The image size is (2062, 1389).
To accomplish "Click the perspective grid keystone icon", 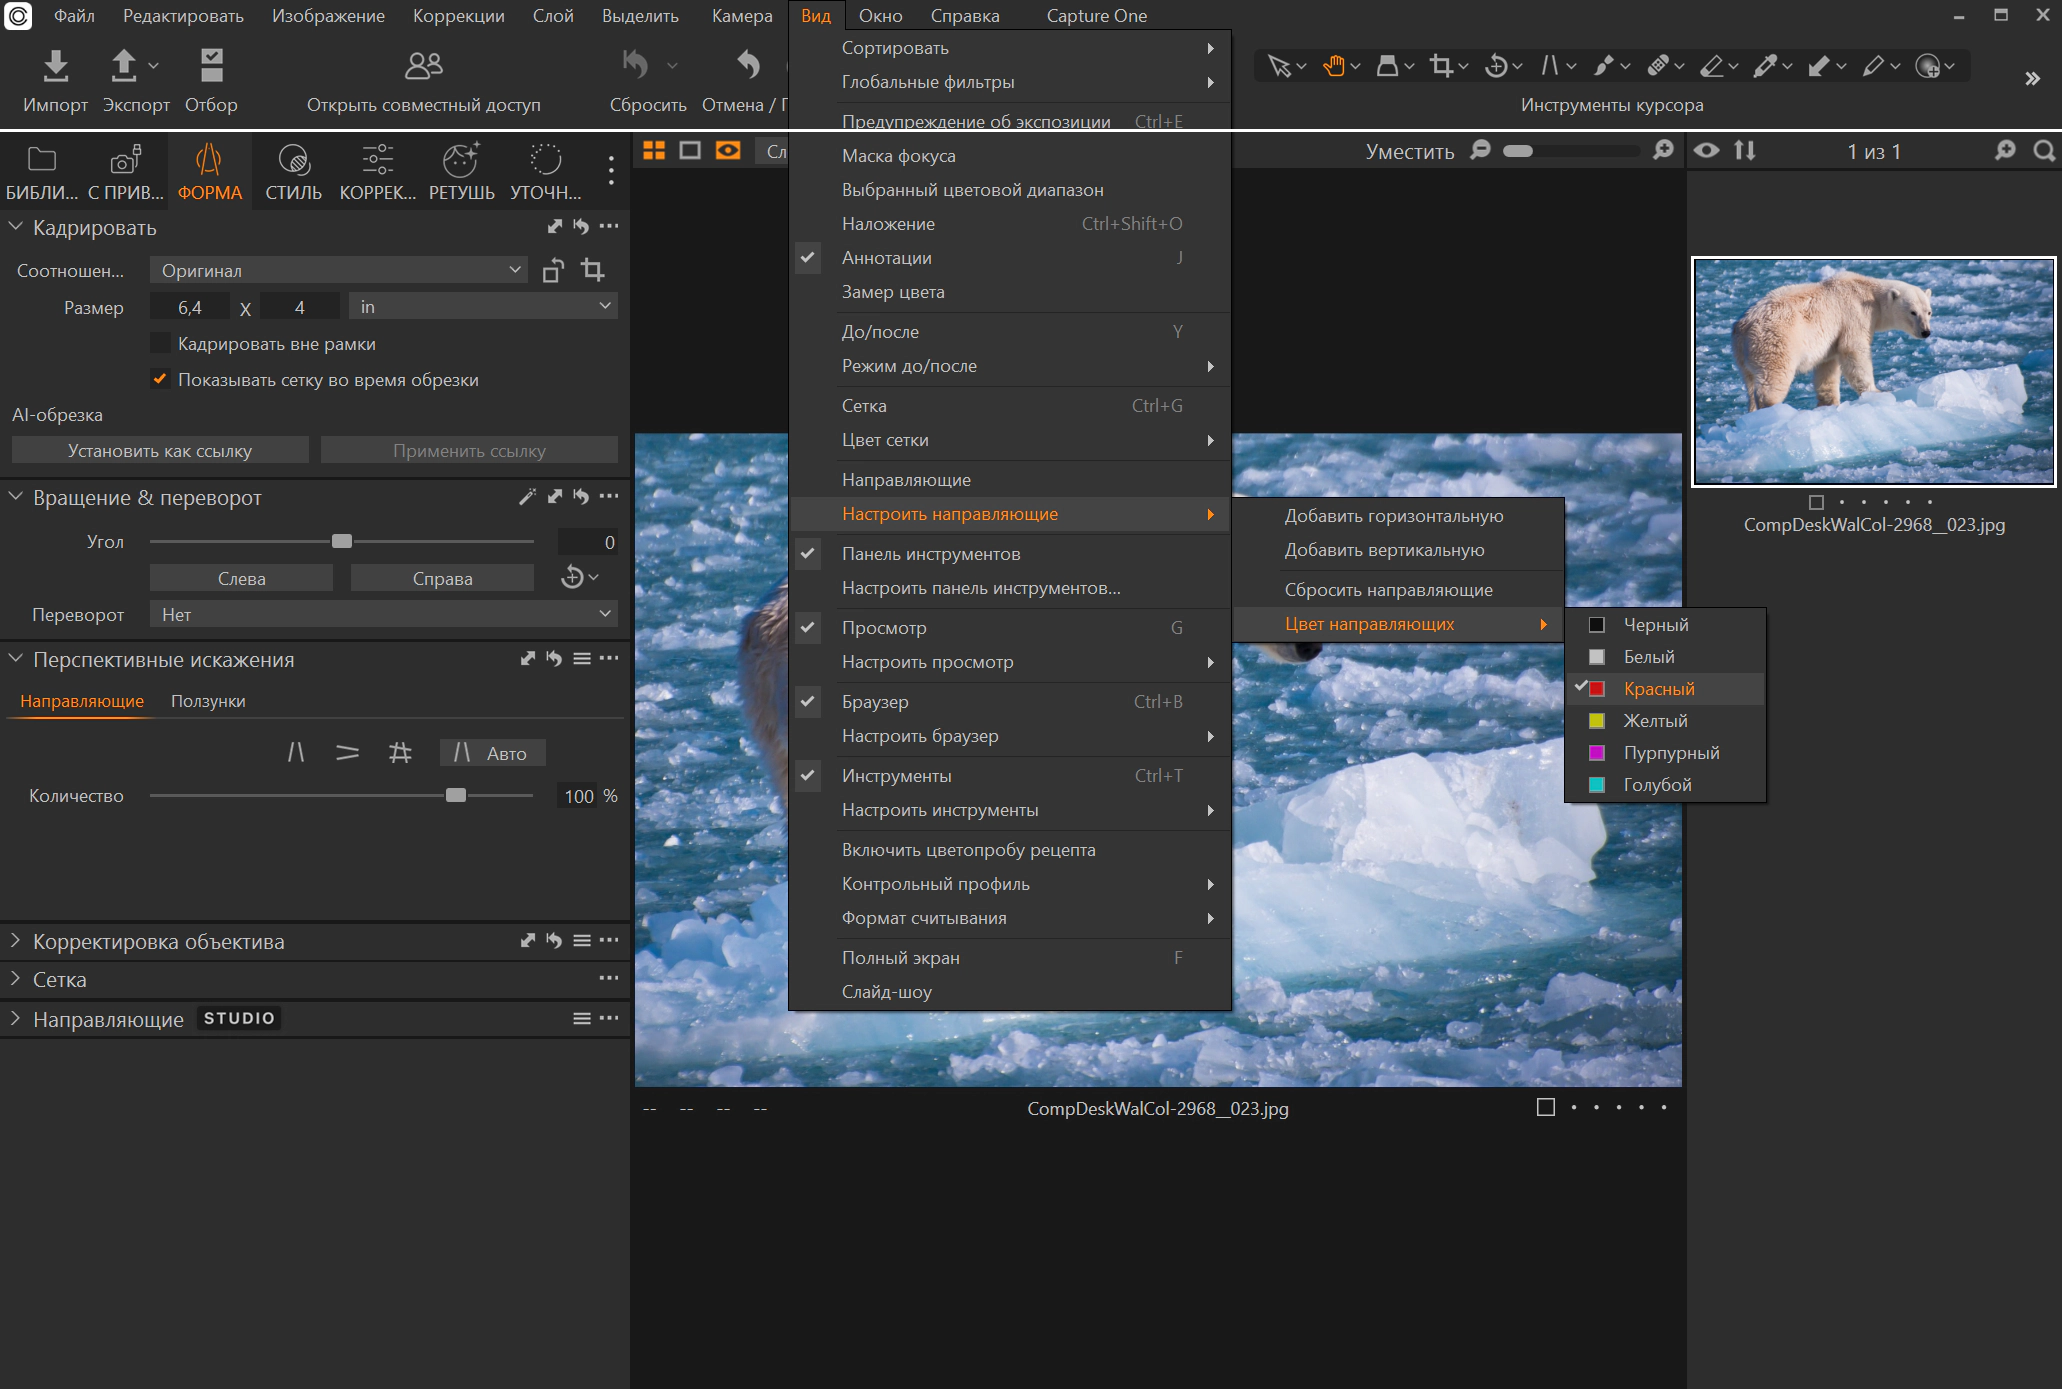I will (400, 753).
